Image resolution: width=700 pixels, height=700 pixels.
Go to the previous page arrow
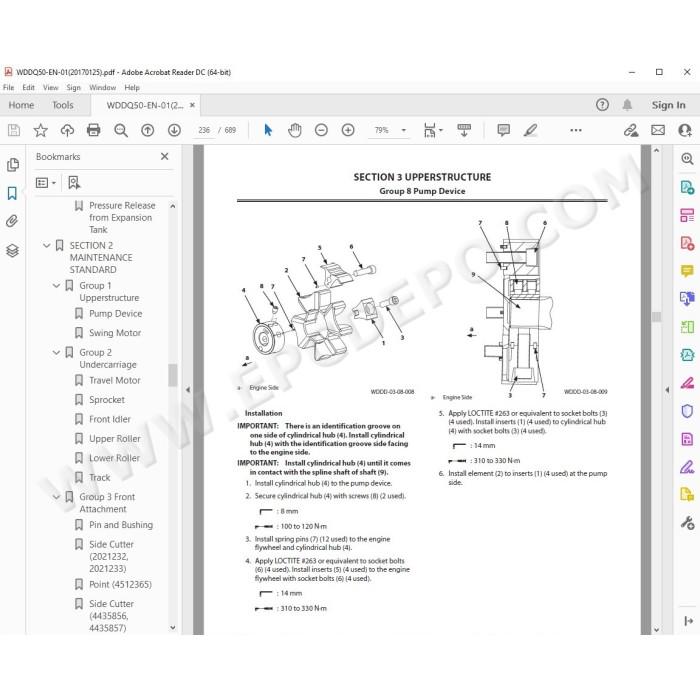(147, 130)
